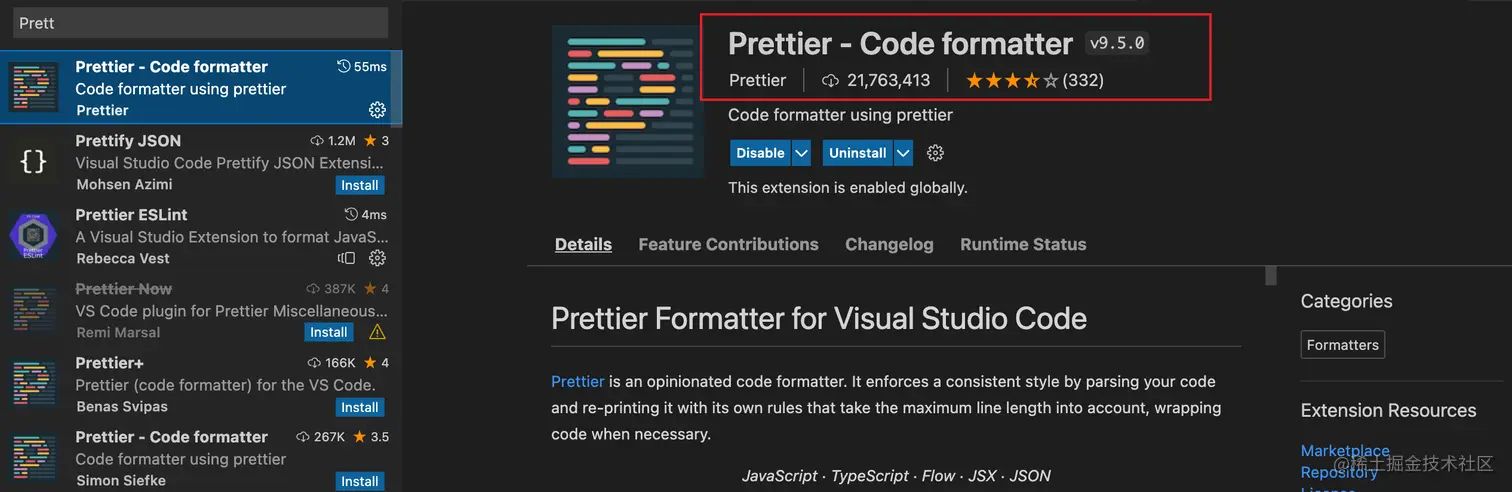Uninstall the Prettier extension
Screen dimensions: 1512x492
point(857,153)
